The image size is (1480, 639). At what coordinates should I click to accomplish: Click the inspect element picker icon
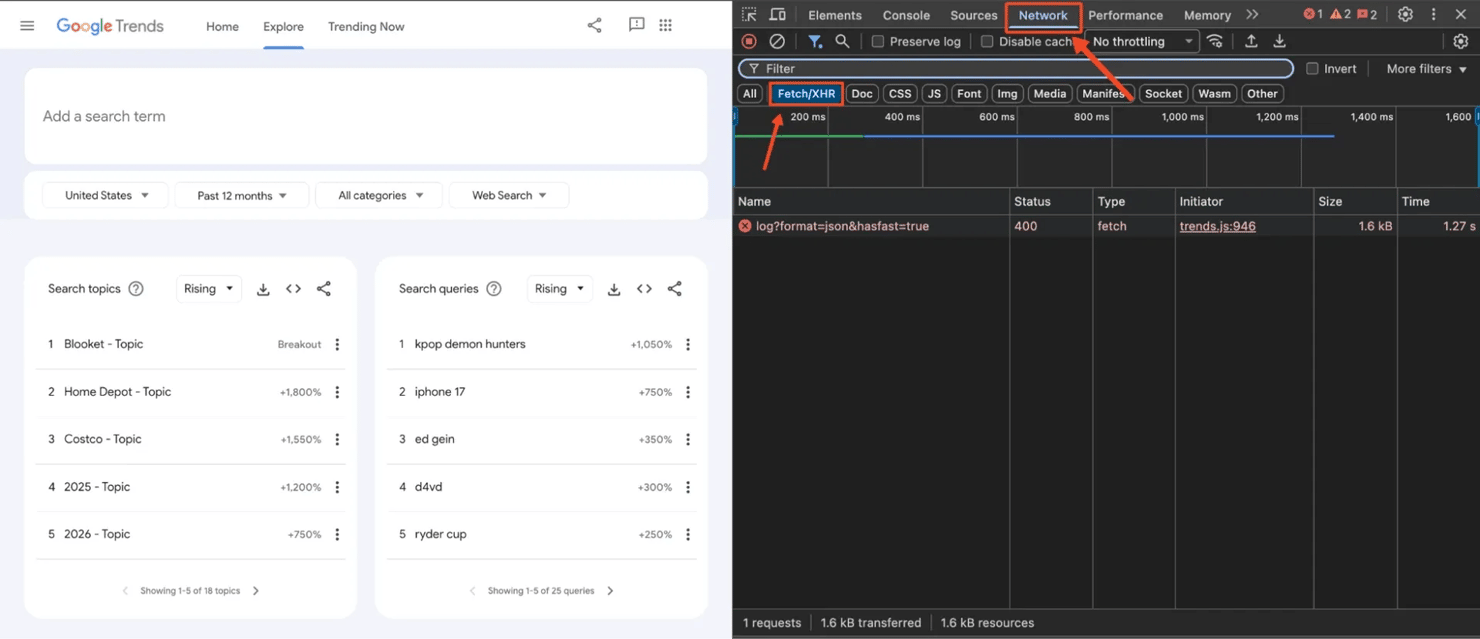pyautogui.click(x=749, y=15)
